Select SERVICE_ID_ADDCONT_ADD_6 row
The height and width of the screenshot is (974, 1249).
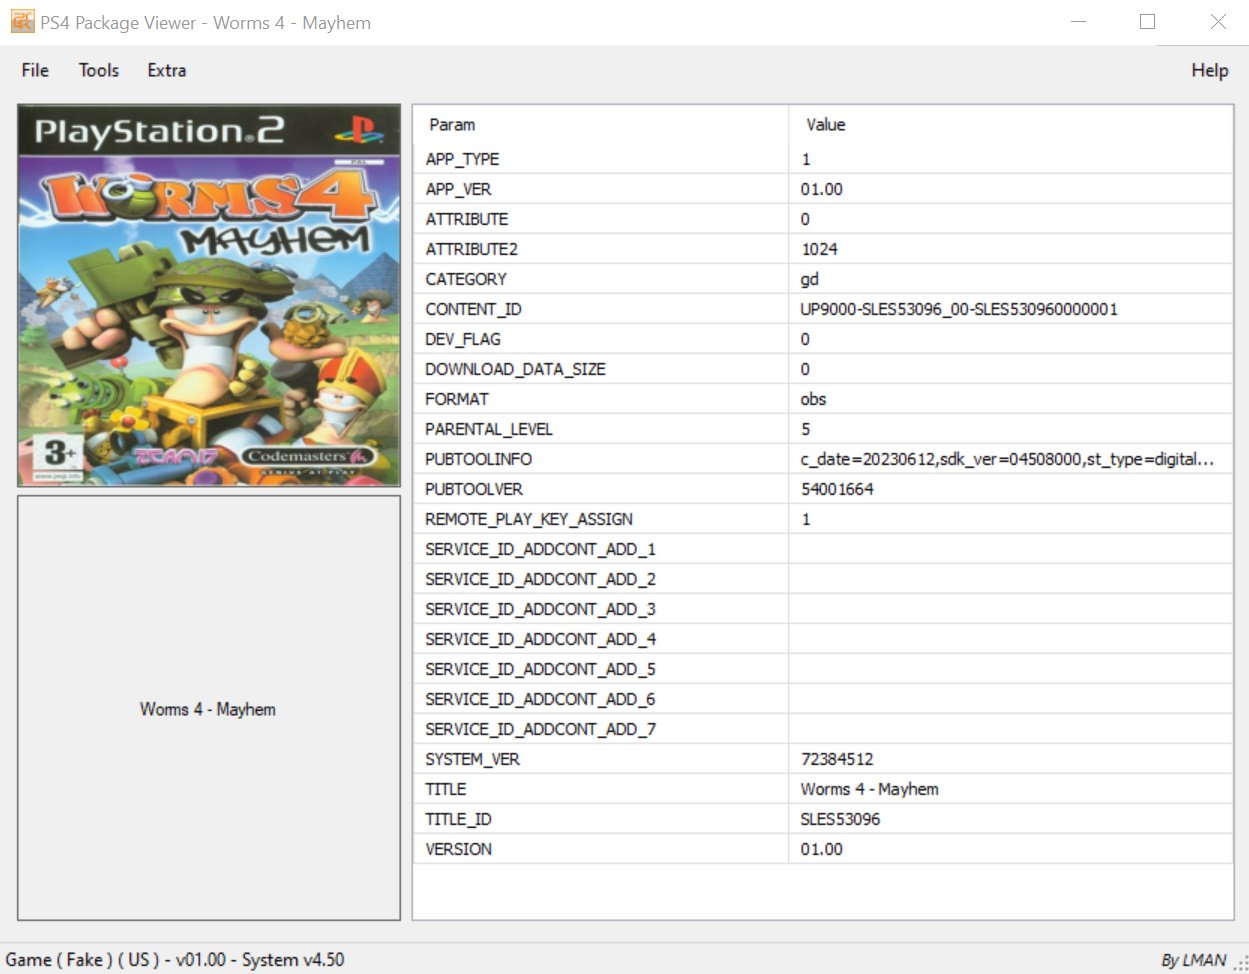coord(823,699)
